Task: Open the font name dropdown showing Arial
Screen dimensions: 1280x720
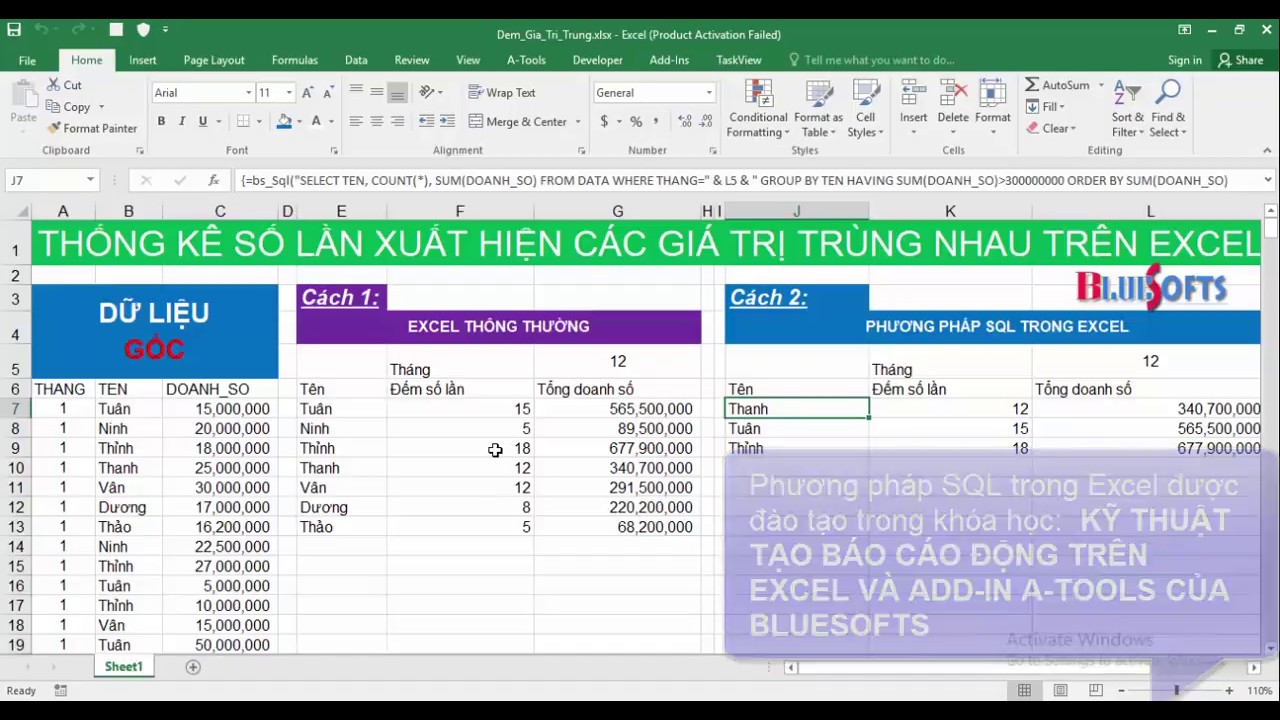Action: click(249, 93)
